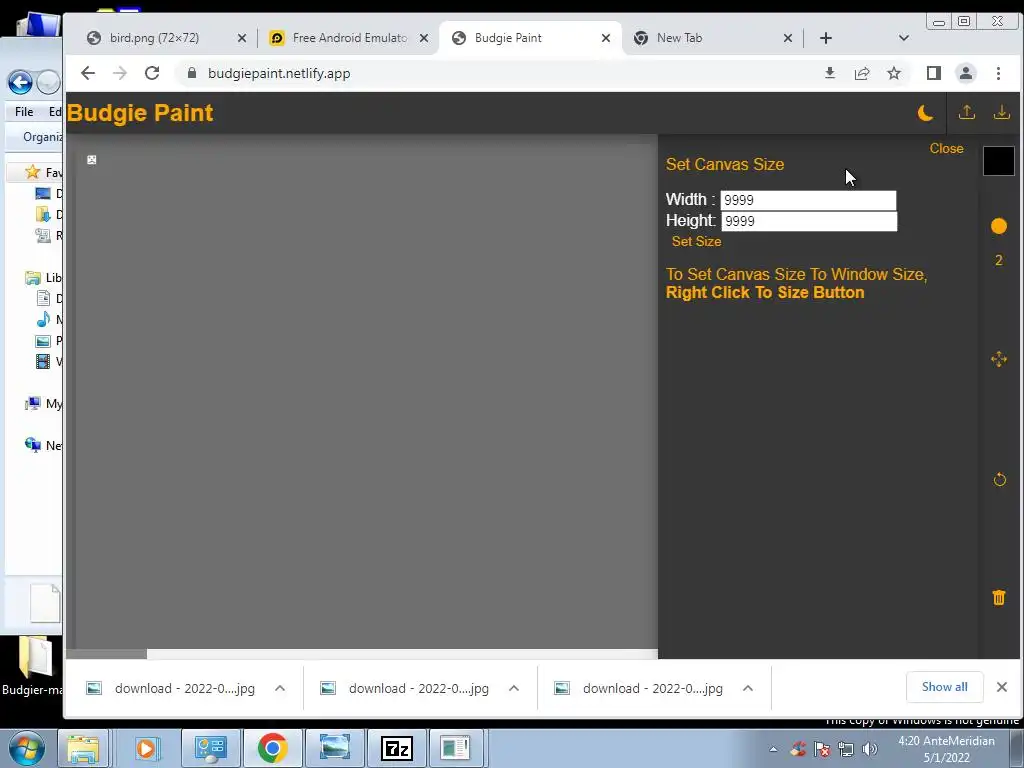Click the broken image icon on canvas
Image resolution: width=1024 pixels, height=768 pixels.
[91, 159]
